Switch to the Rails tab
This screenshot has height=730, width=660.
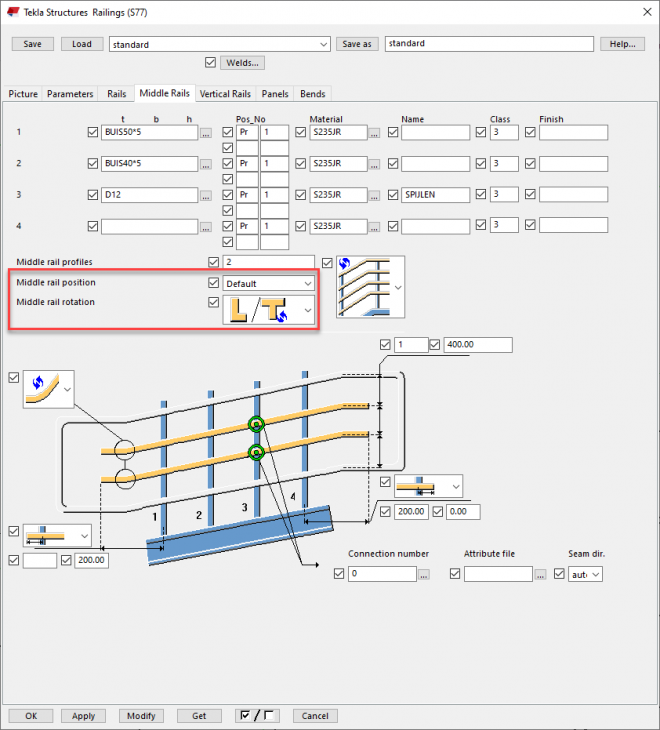coord(116,94)
